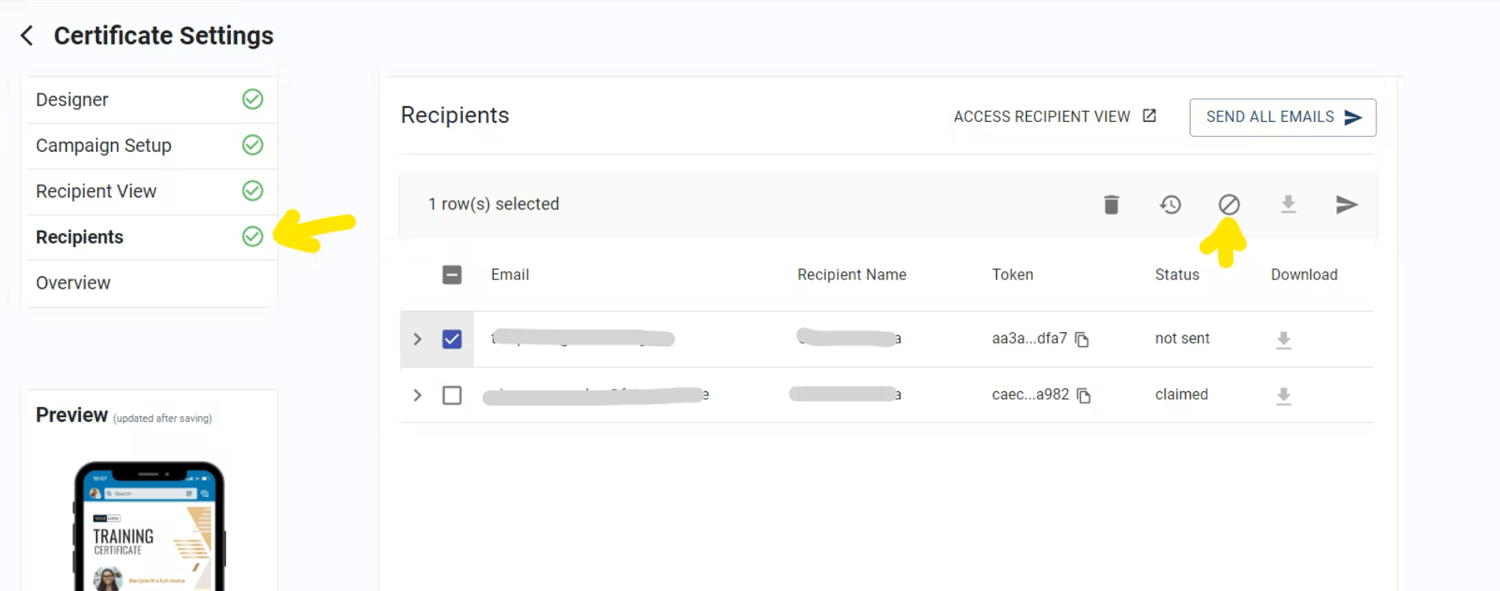This screenshot has height=591, width=1500.
Task: Switch to the Overview section
Action: [x=73, y=283]
